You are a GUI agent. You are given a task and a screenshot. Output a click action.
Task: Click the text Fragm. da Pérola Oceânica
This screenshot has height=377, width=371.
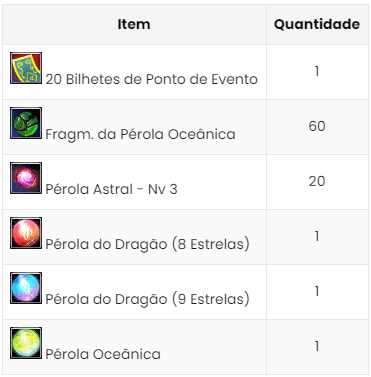pos(140,134)
